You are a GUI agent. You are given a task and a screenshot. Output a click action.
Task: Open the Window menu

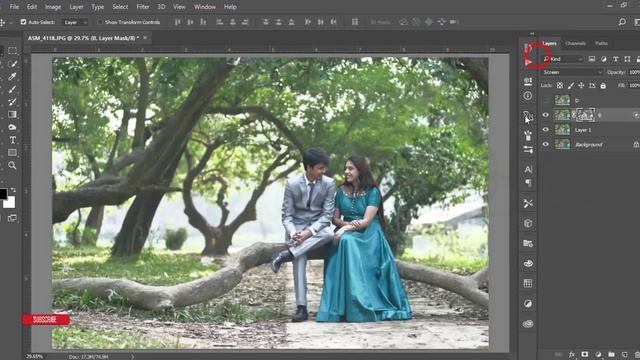tap(204, 7)
